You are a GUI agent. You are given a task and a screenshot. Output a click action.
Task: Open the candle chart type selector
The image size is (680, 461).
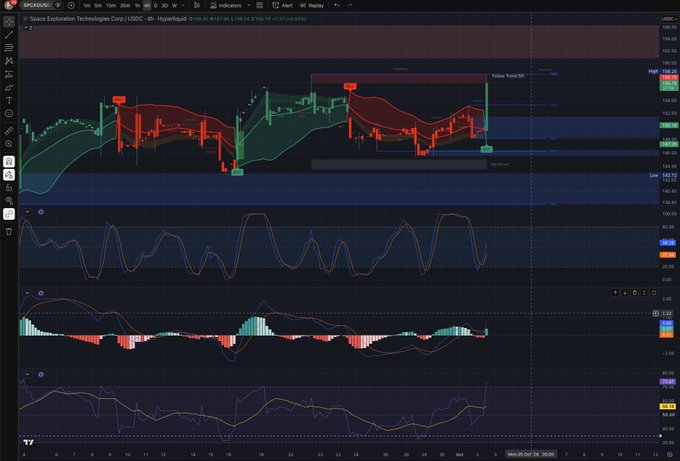(197, 6)
